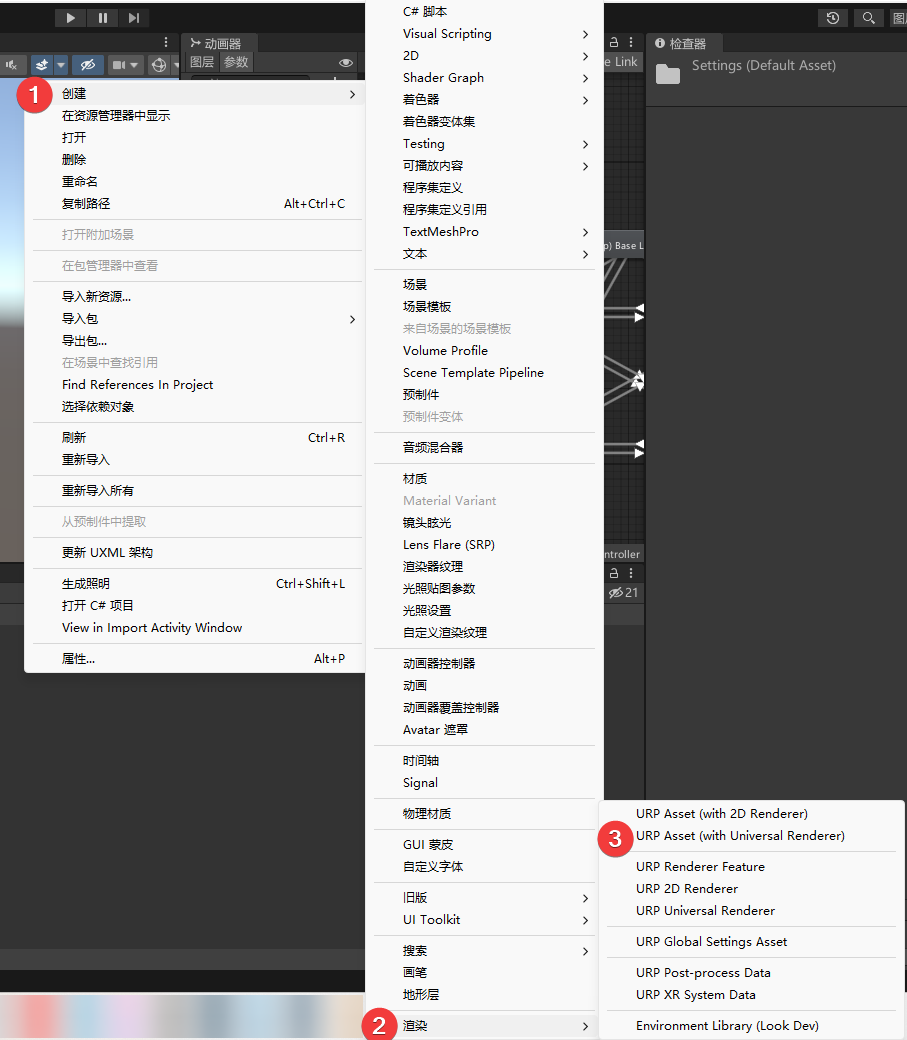Click the Pause button
The width and height of the screenshot is (907, 1040).
[102, 17]
